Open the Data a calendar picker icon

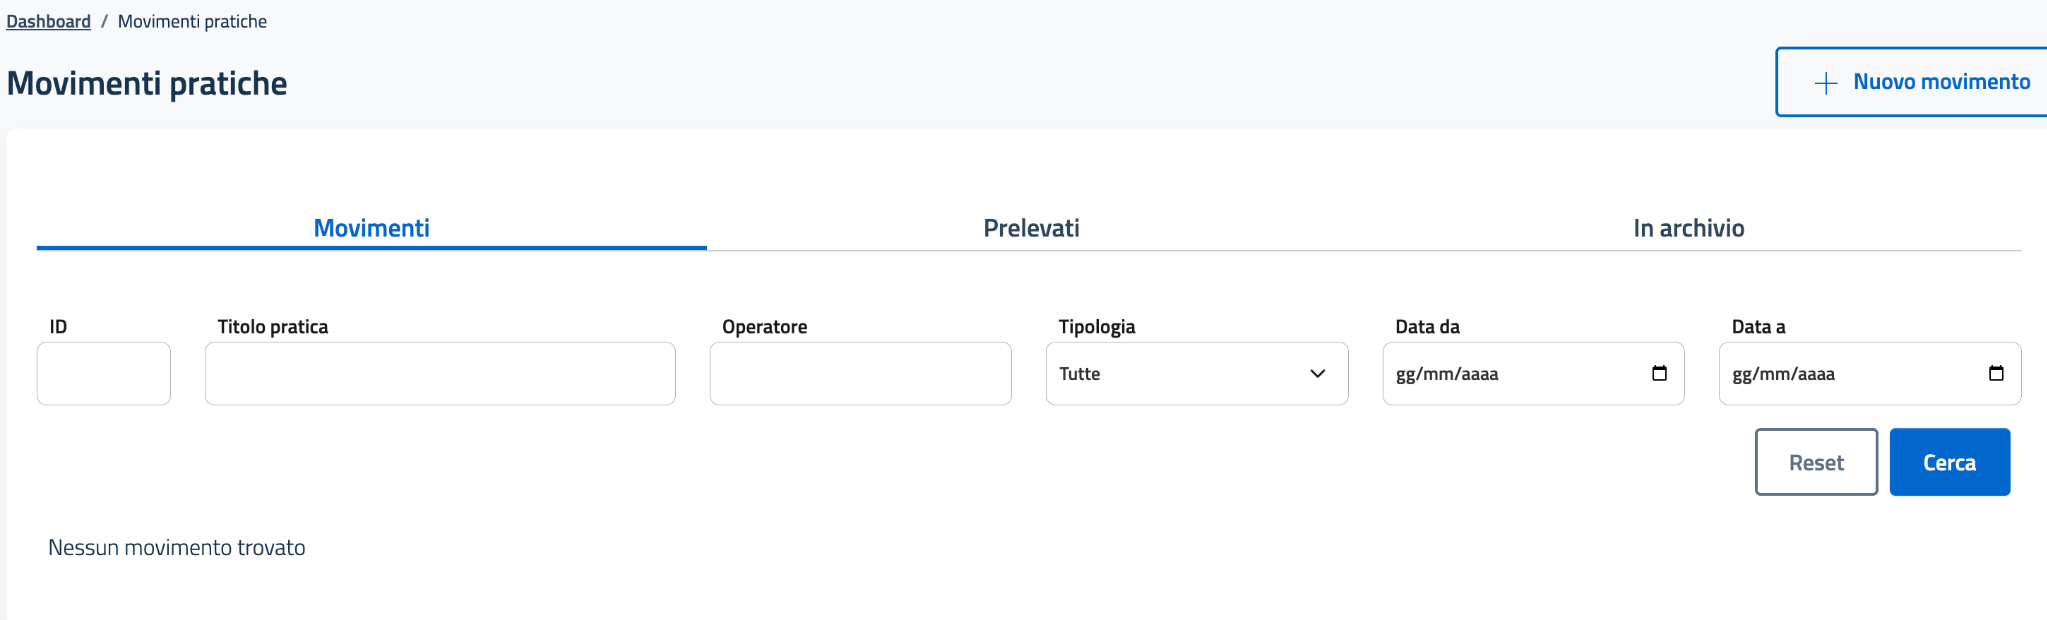tap(1996, 373)
